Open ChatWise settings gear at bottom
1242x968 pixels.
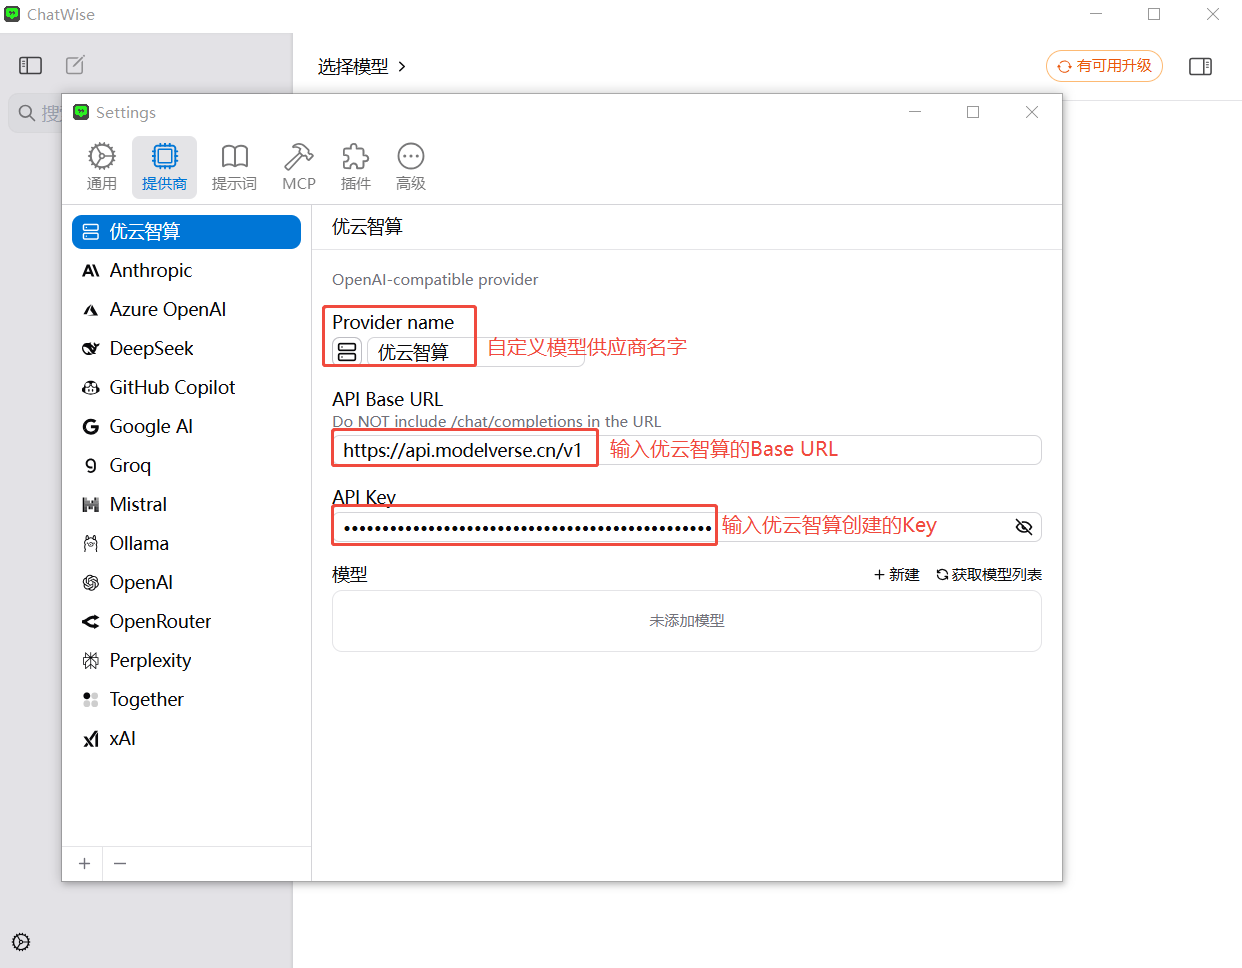click(x=21, y=942)
